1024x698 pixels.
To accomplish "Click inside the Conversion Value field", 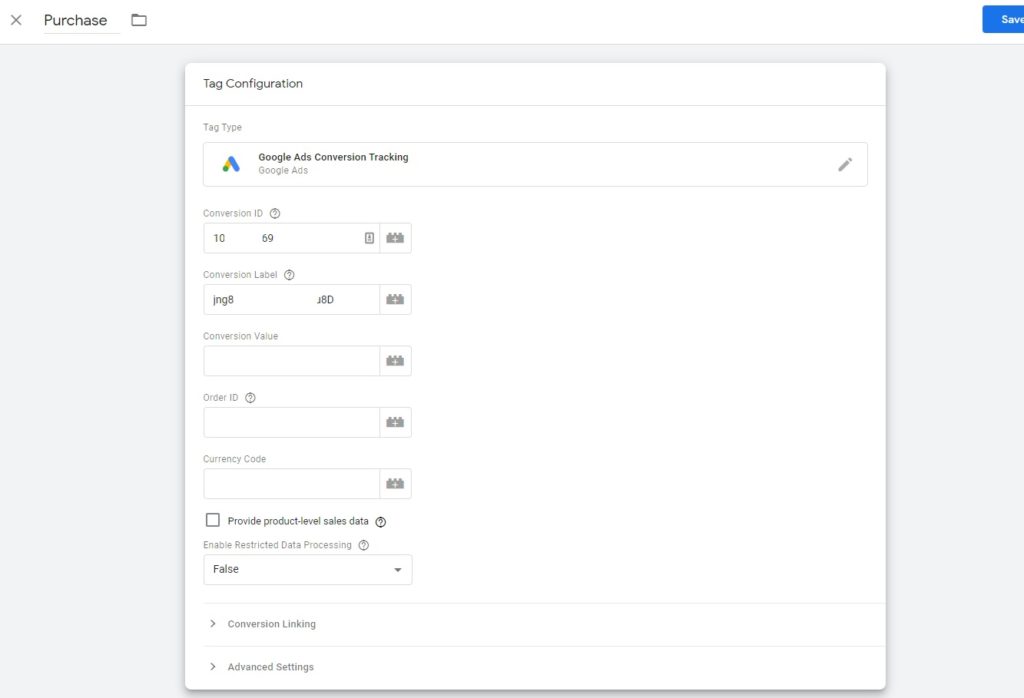I will pos(290,360).
